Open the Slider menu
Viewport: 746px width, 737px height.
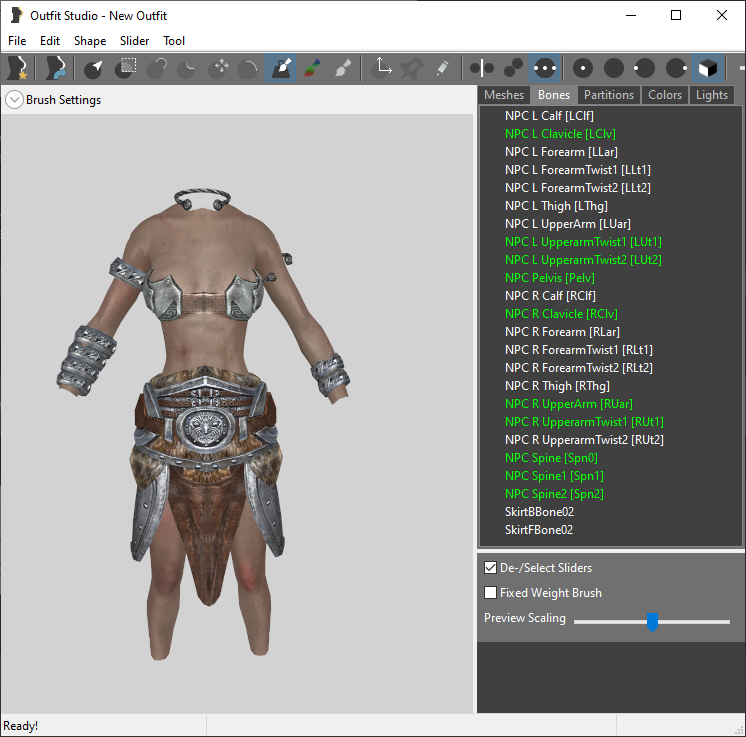(135, 41)
